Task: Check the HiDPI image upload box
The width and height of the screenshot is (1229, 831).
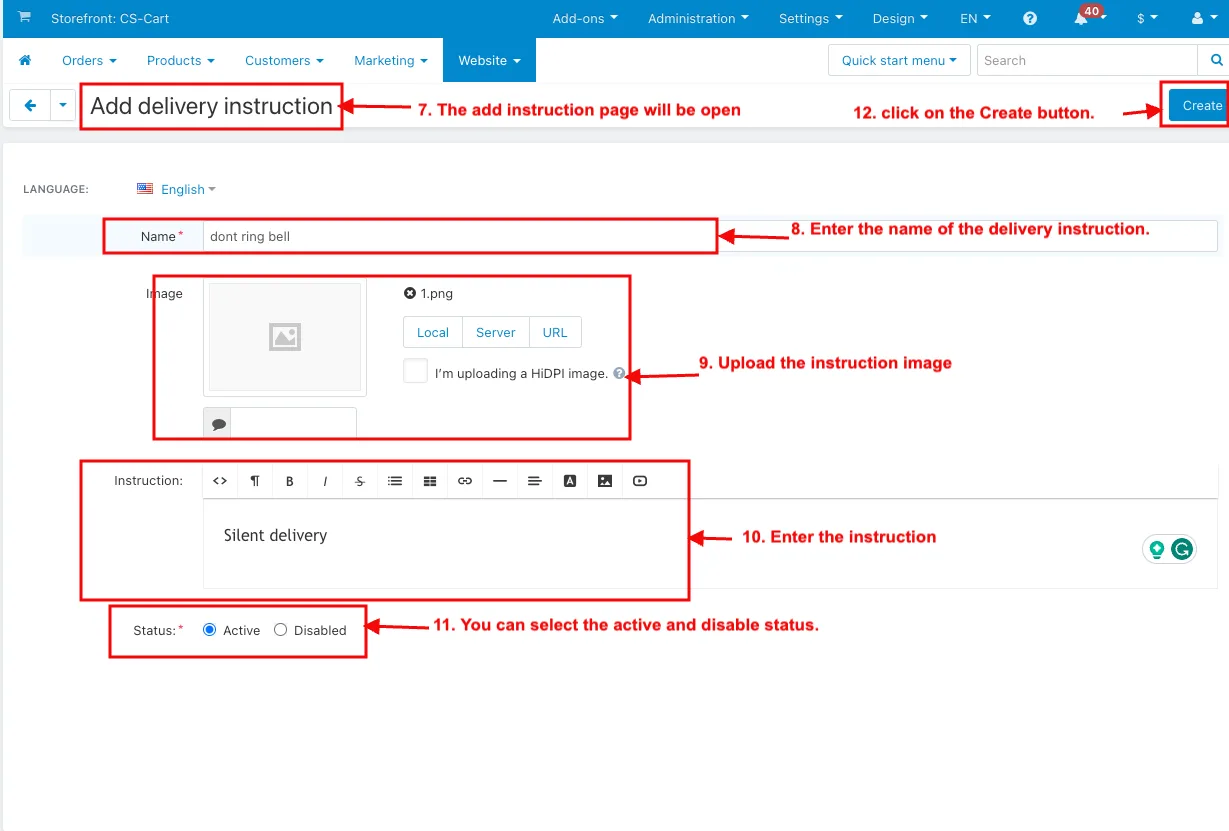Action: click(416, 371)
